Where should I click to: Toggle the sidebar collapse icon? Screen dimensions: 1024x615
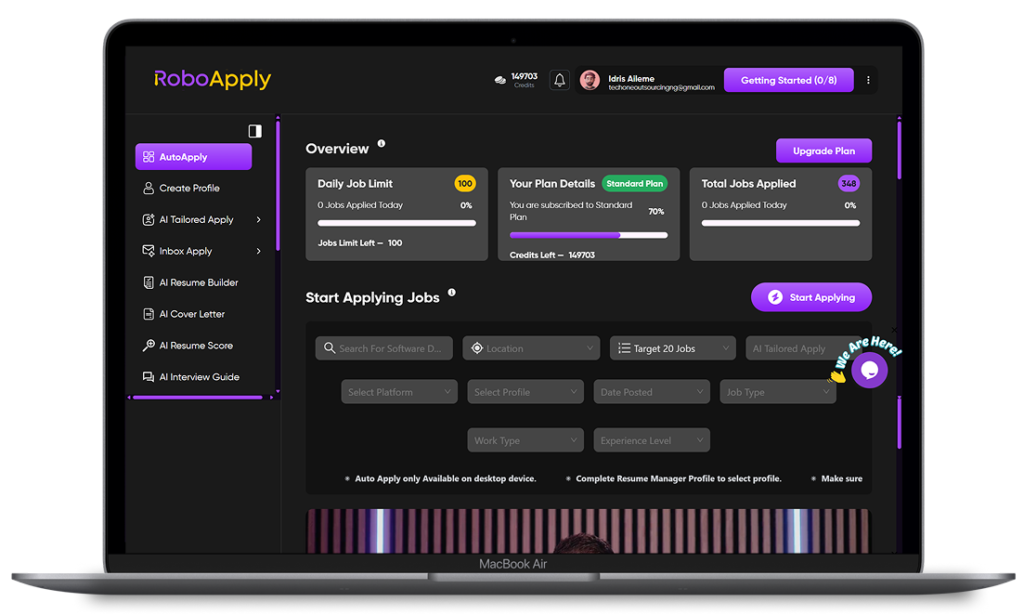255,131
